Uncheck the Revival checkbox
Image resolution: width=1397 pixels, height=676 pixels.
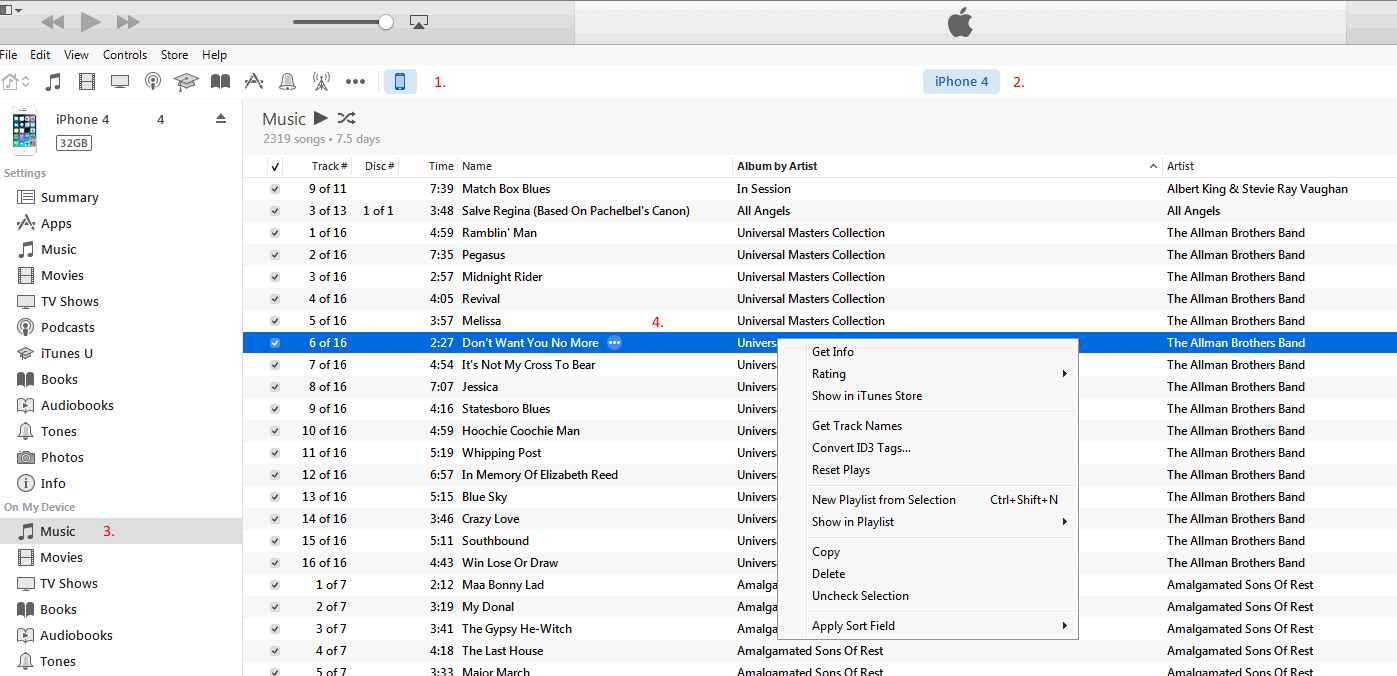pyautogui.click(x=275, y=299)
